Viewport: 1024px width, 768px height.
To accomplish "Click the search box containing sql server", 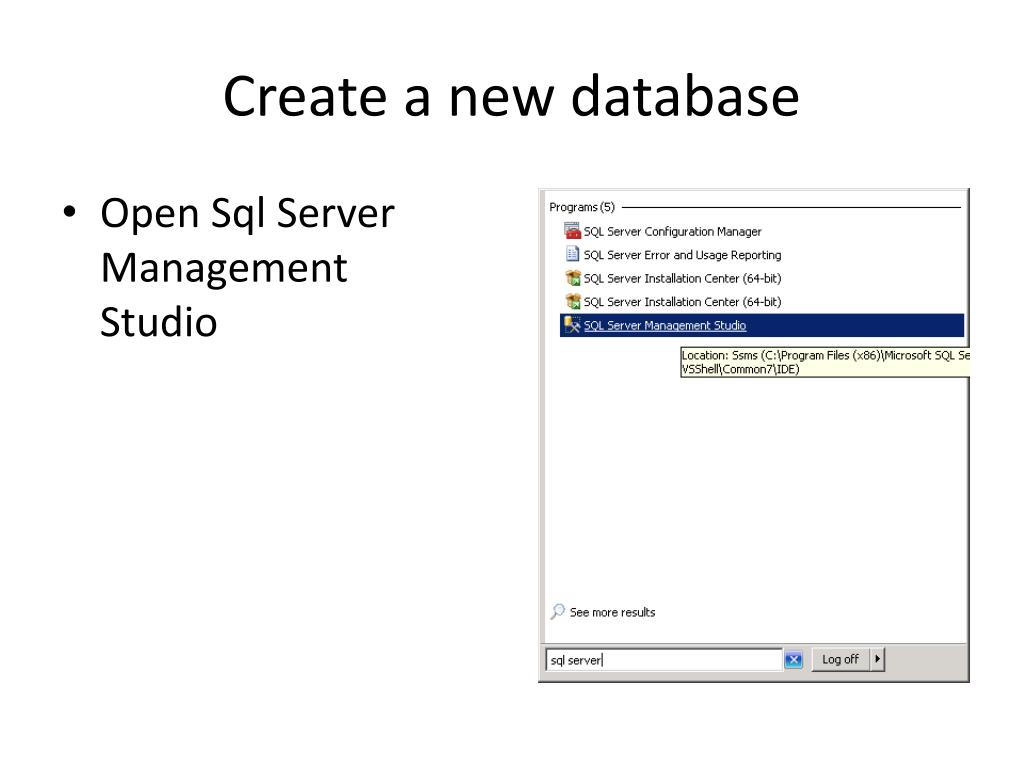I will click(664, 660).
